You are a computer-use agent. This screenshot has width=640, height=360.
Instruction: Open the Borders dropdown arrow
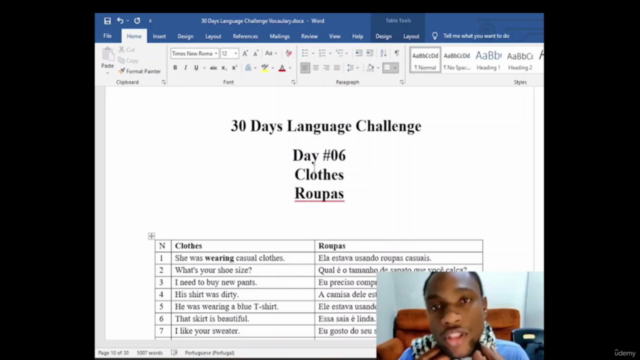tap(395, 68)
